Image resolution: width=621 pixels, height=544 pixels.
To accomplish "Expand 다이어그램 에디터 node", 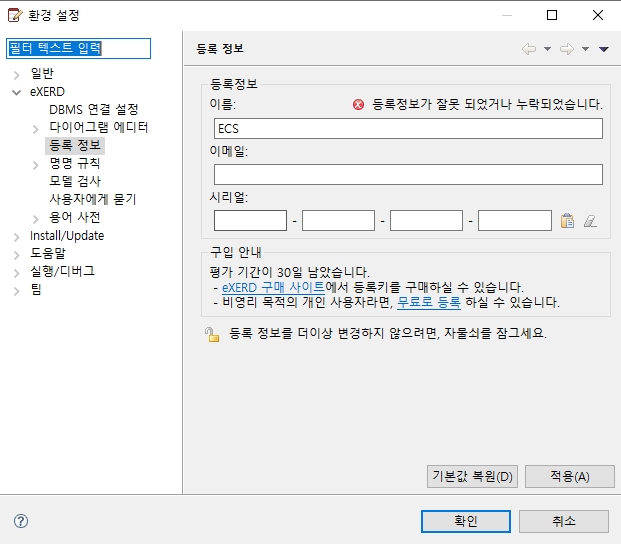I will tap(36, 129).
